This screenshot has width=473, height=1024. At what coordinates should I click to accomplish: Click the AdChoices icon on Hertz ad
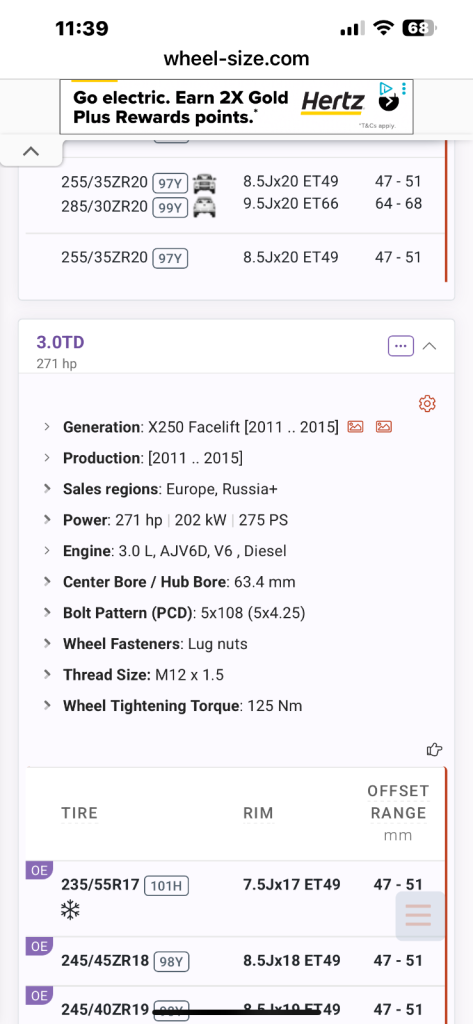tap(386, 88)
